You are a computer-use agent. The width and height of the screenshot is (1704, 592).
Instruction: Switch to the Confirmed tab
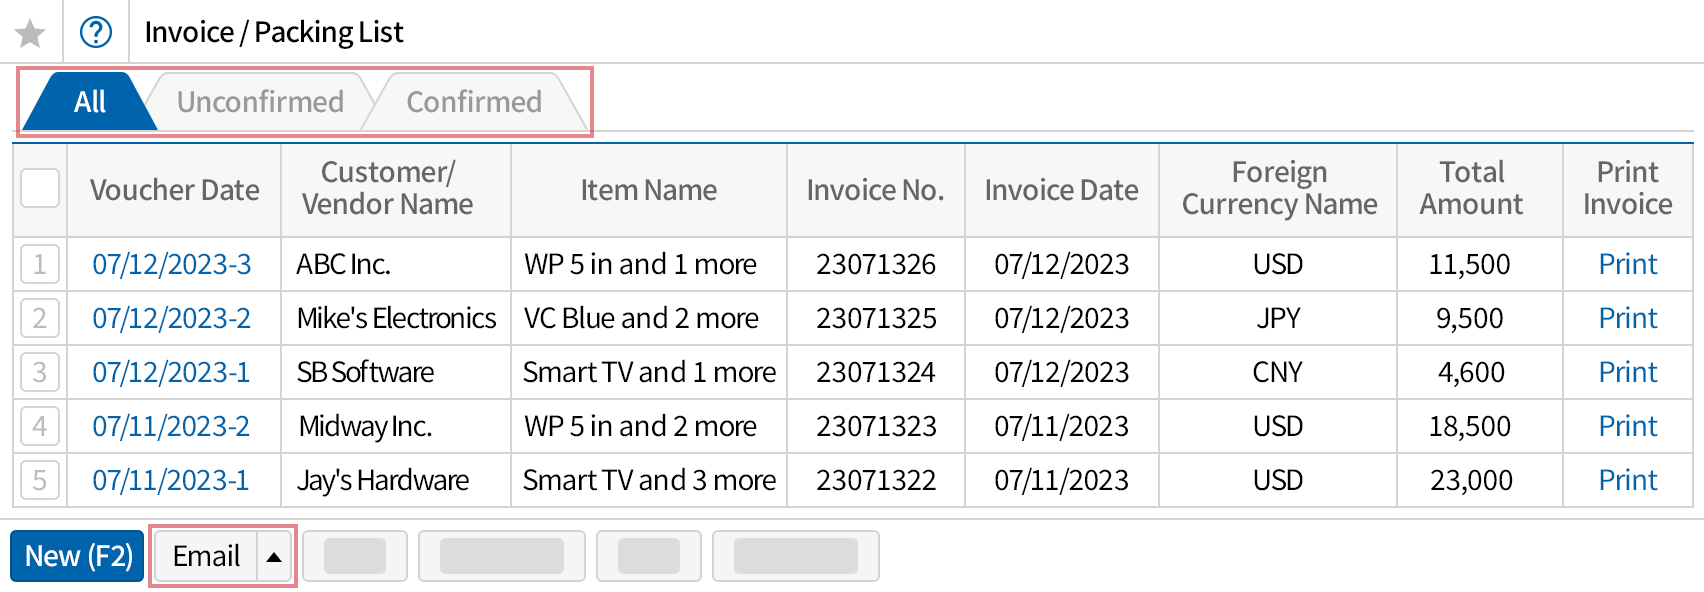click(x=474, y=102)
